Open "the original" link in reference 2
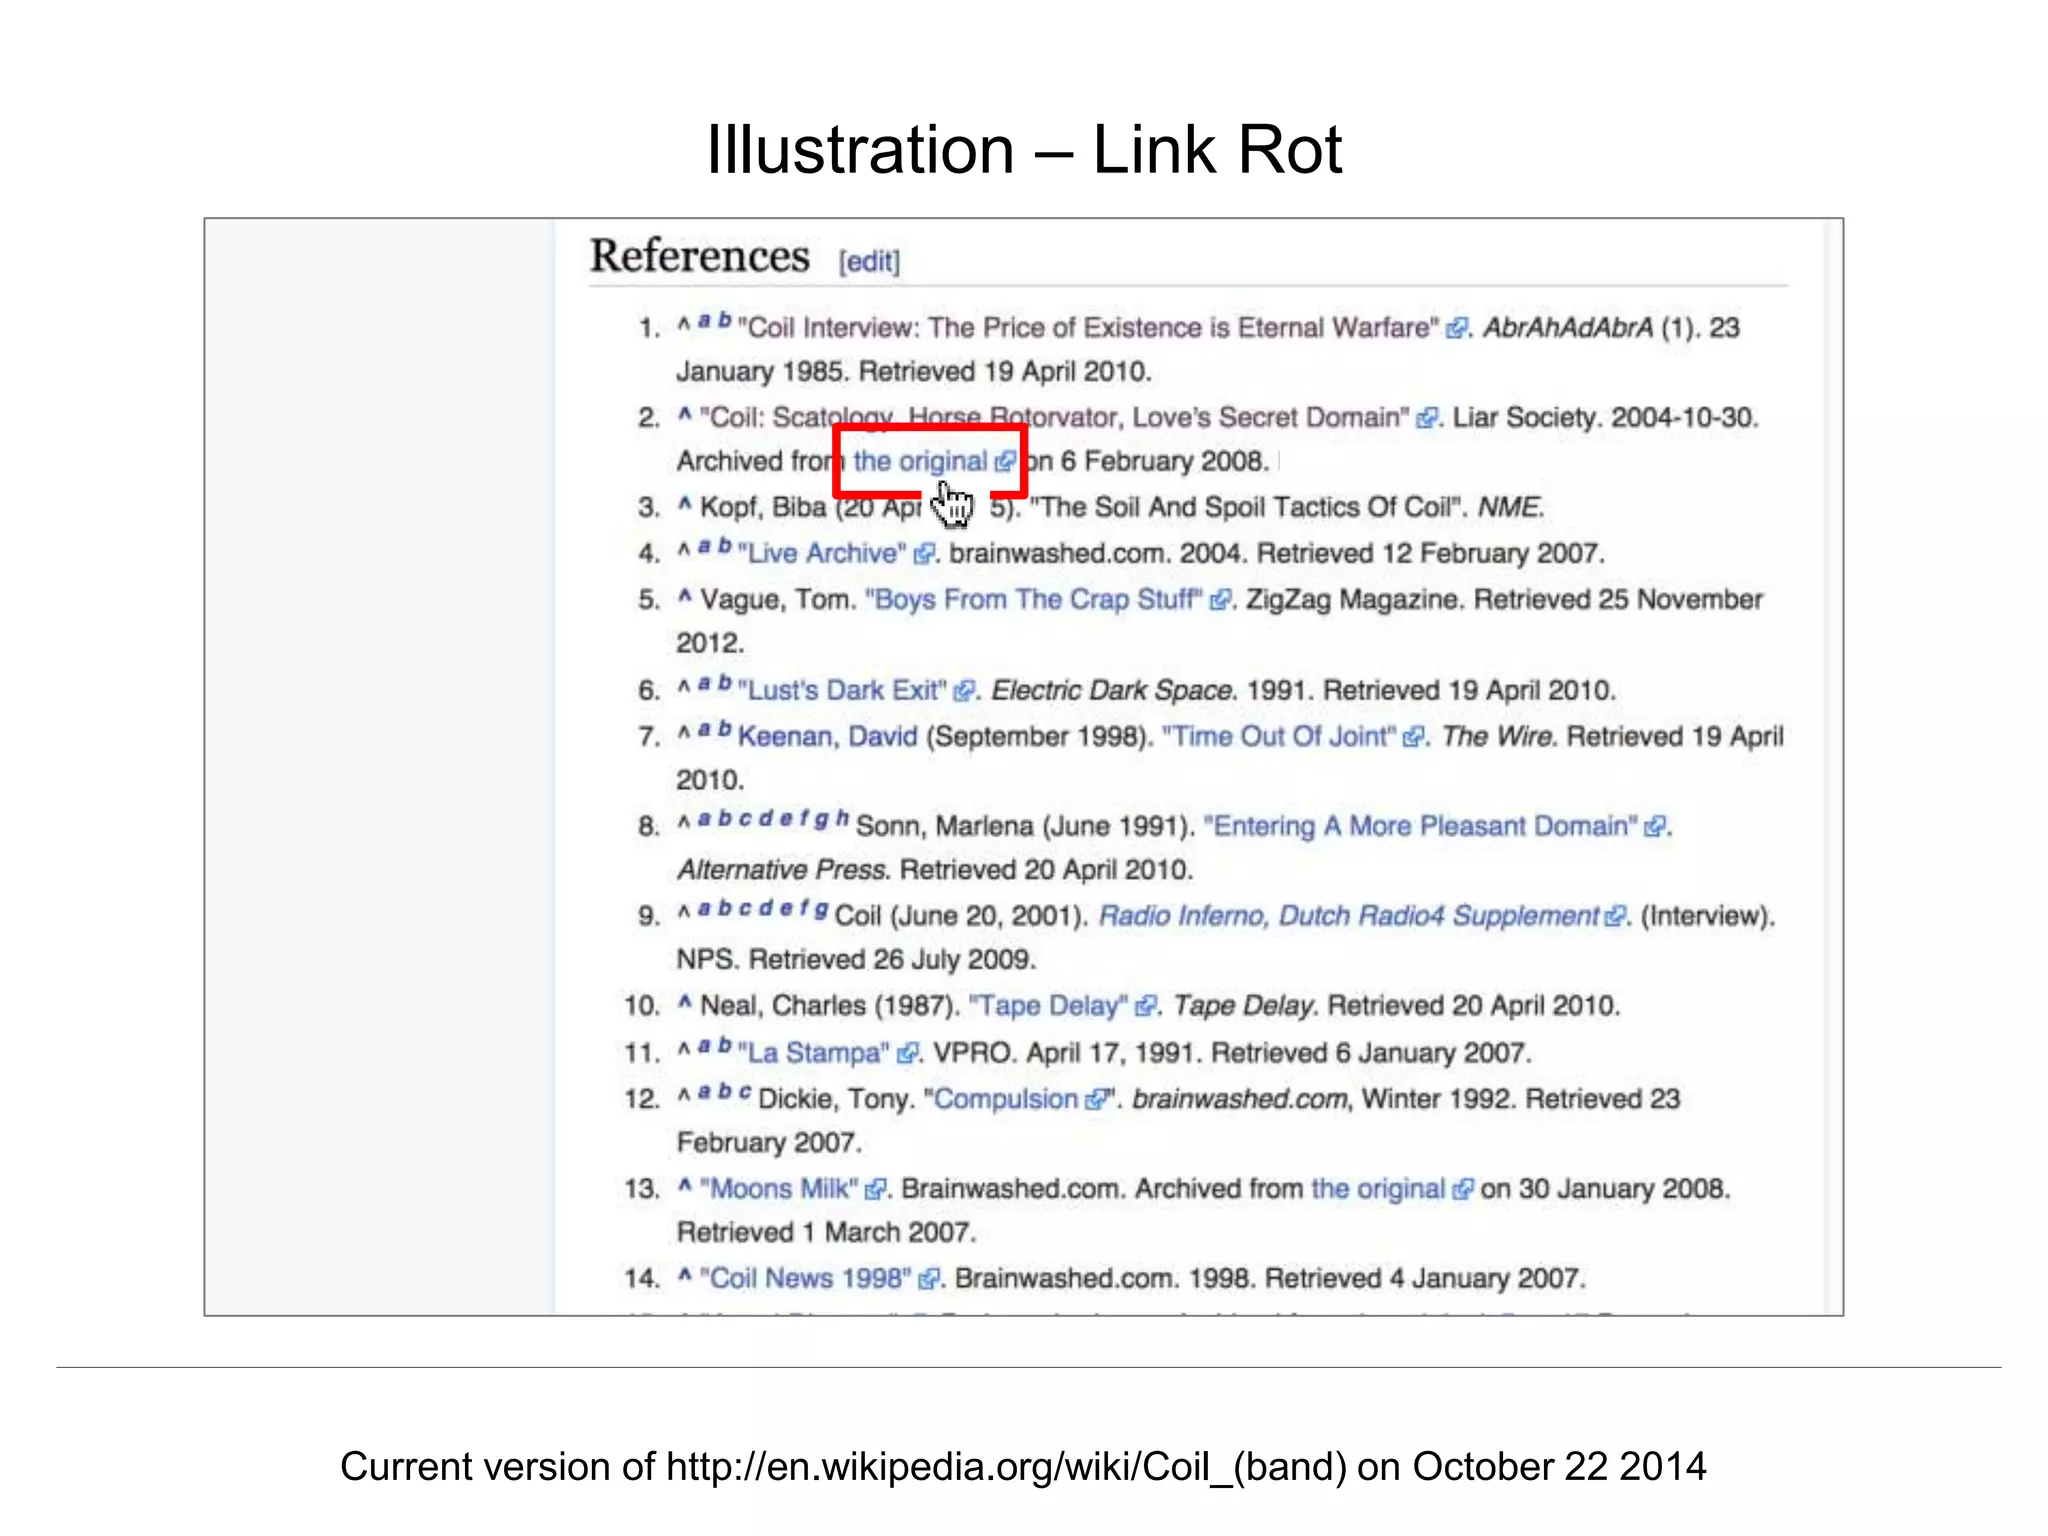Viewport: 2048px width, 1536px height. [x=920, y=461]
